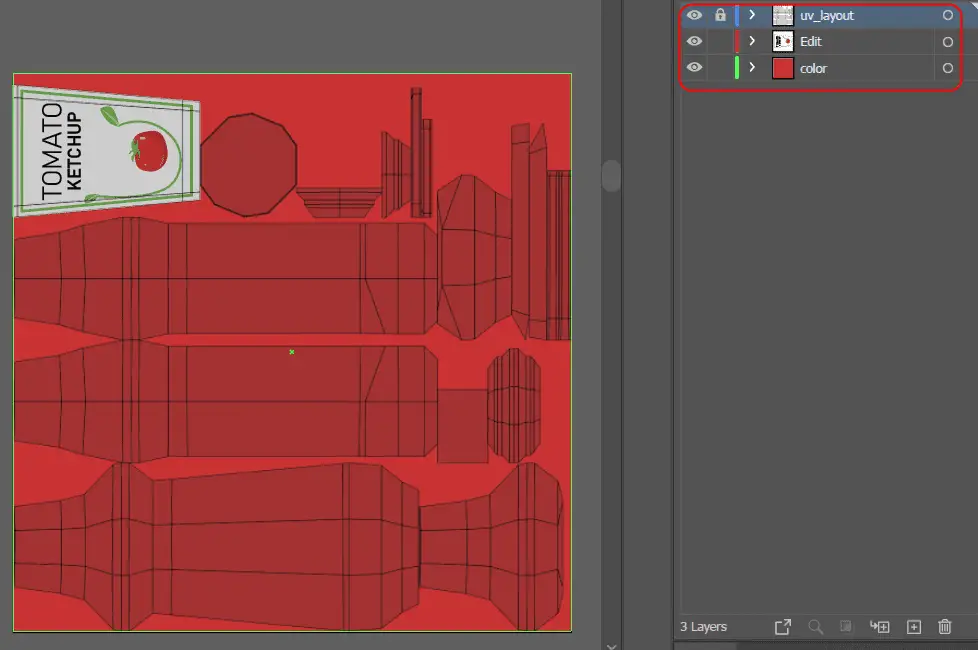Click the green artboard center point marker

pyautogui.click(x=292, y=352)
